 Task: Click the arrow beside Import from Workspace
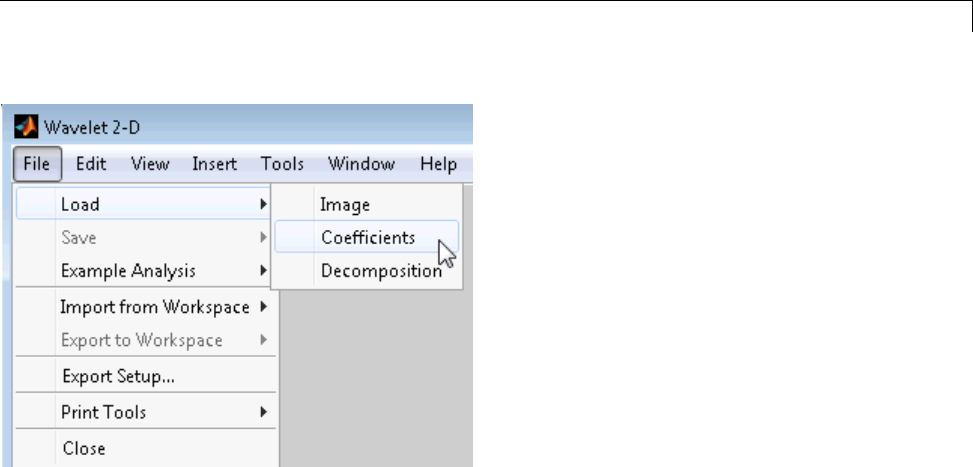click(264, 306)
